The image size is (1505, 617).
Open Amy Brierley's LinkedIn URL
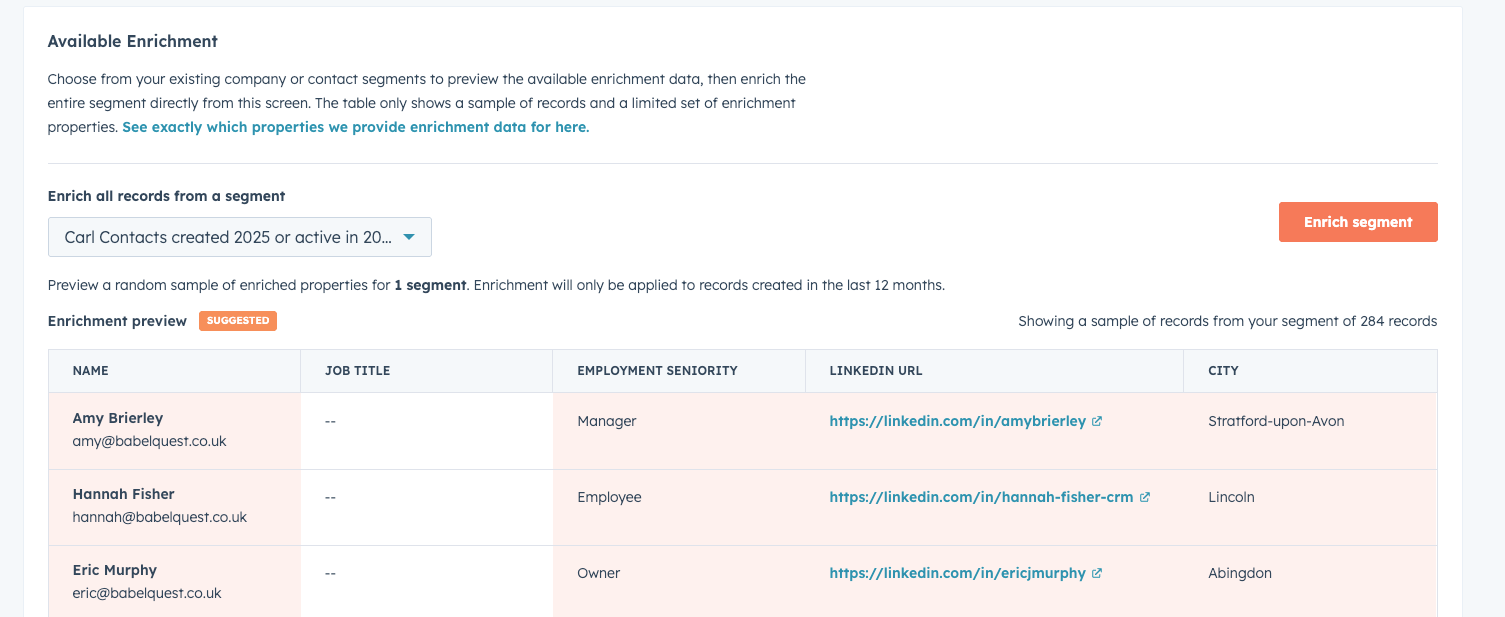point(957,421)
